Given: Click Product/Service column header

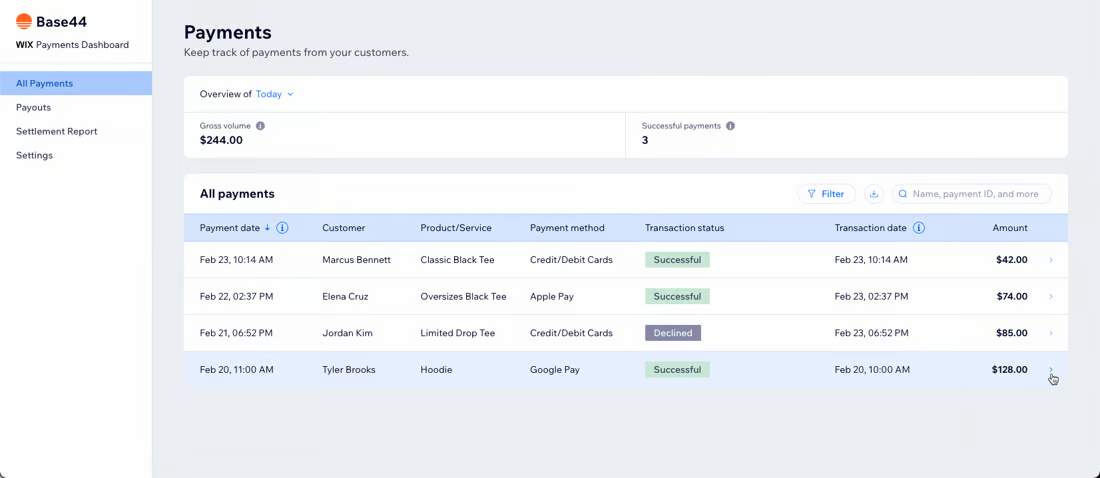Looking at the screenshot, I should click(456, 228).
